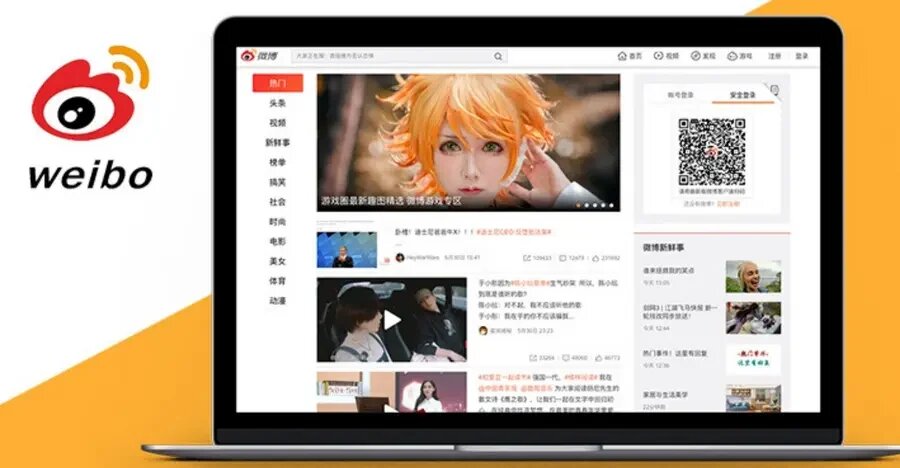The height and width of the screenshot is (468, 900).
Task: Click the repost icon on the car video post
Action: click(533, 358)
